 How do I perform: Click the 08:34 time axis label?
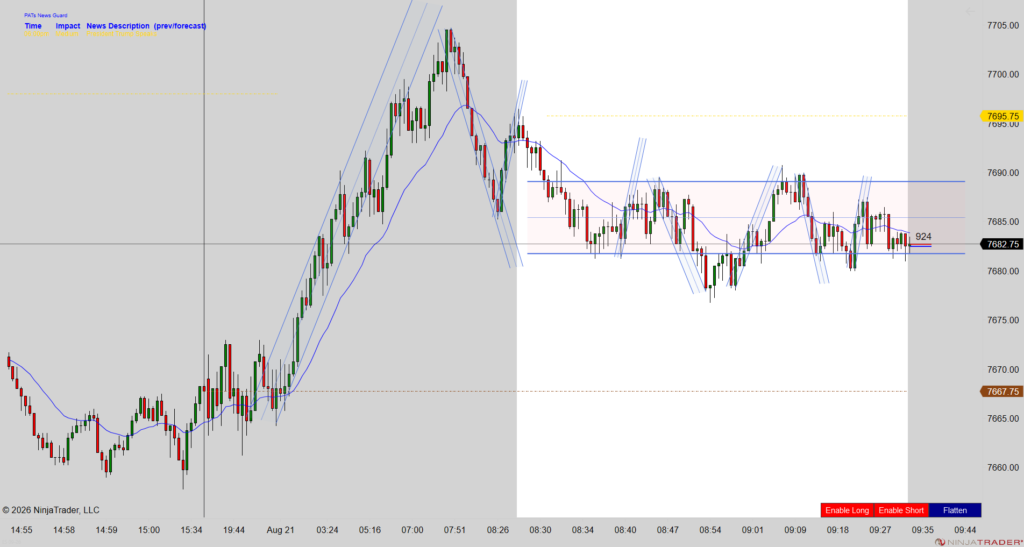(583, 529)
